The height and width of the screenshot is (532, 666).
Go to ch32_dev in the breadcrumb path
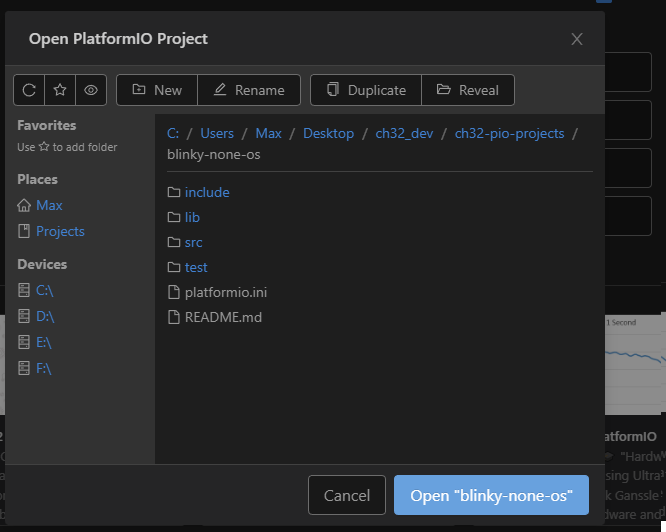click(404, 133)
